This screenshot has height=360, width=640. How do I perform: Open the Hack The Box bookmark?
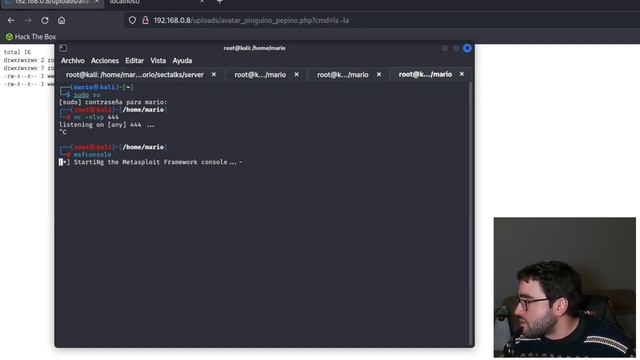(31, 37)
